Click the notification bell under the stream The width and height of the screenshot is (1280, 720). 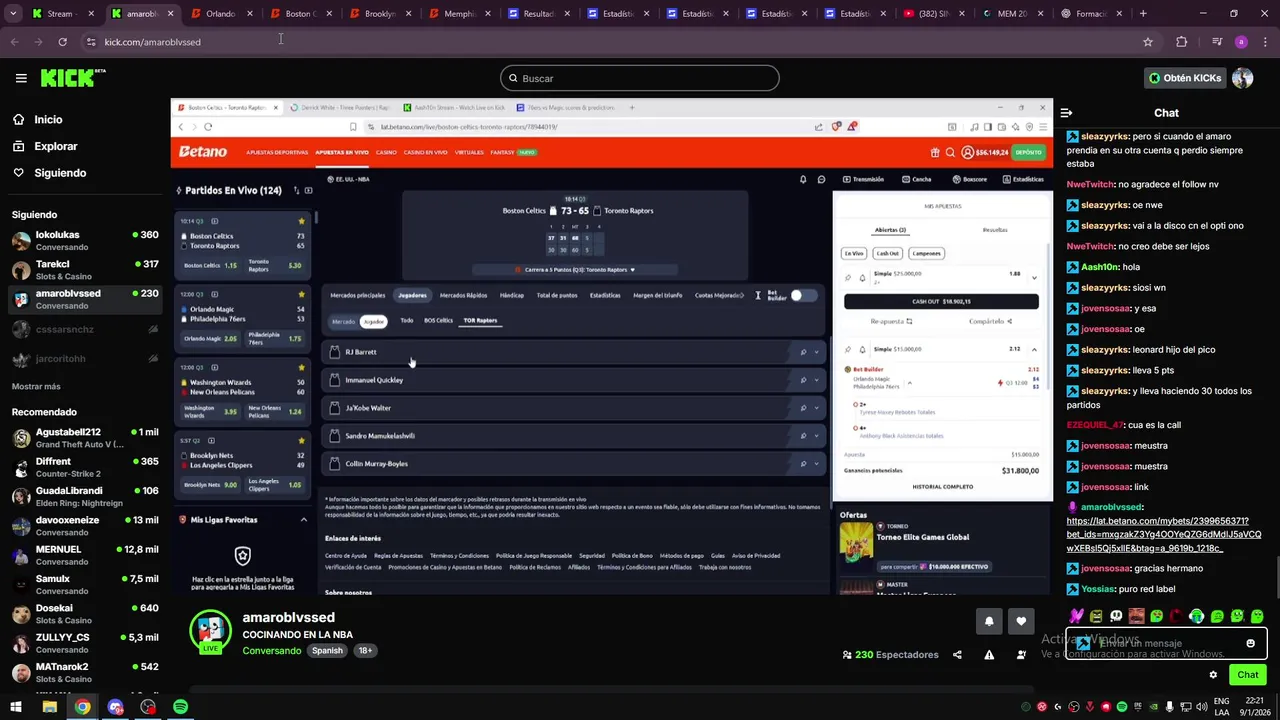tap(989, 621)
